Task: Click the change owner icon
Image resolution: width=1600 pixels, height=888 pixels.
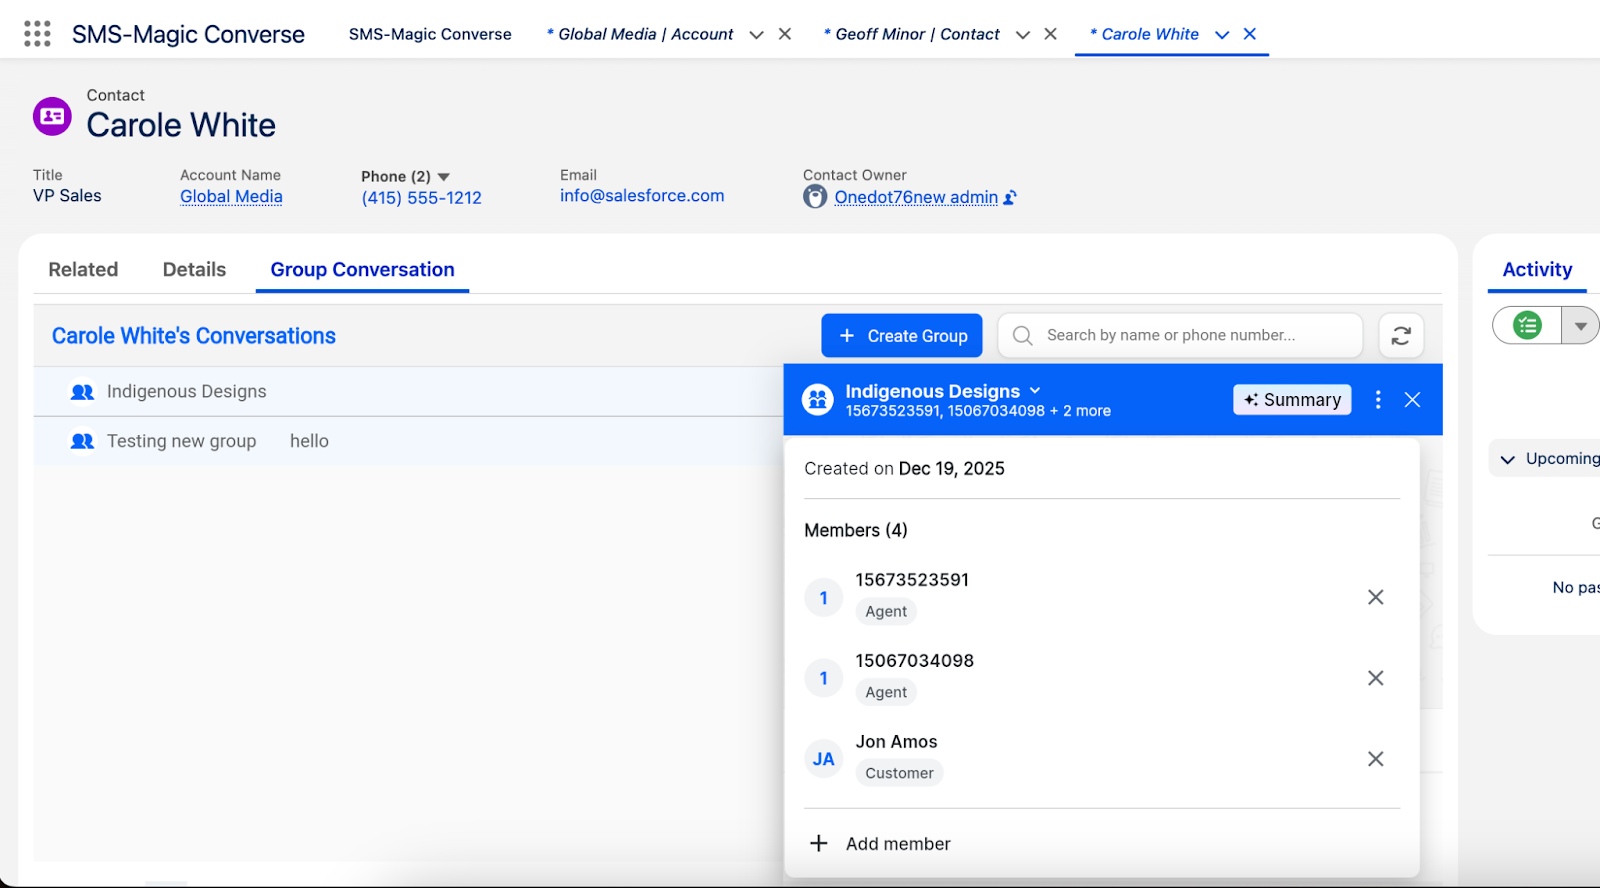Action: click(1010, 198)
